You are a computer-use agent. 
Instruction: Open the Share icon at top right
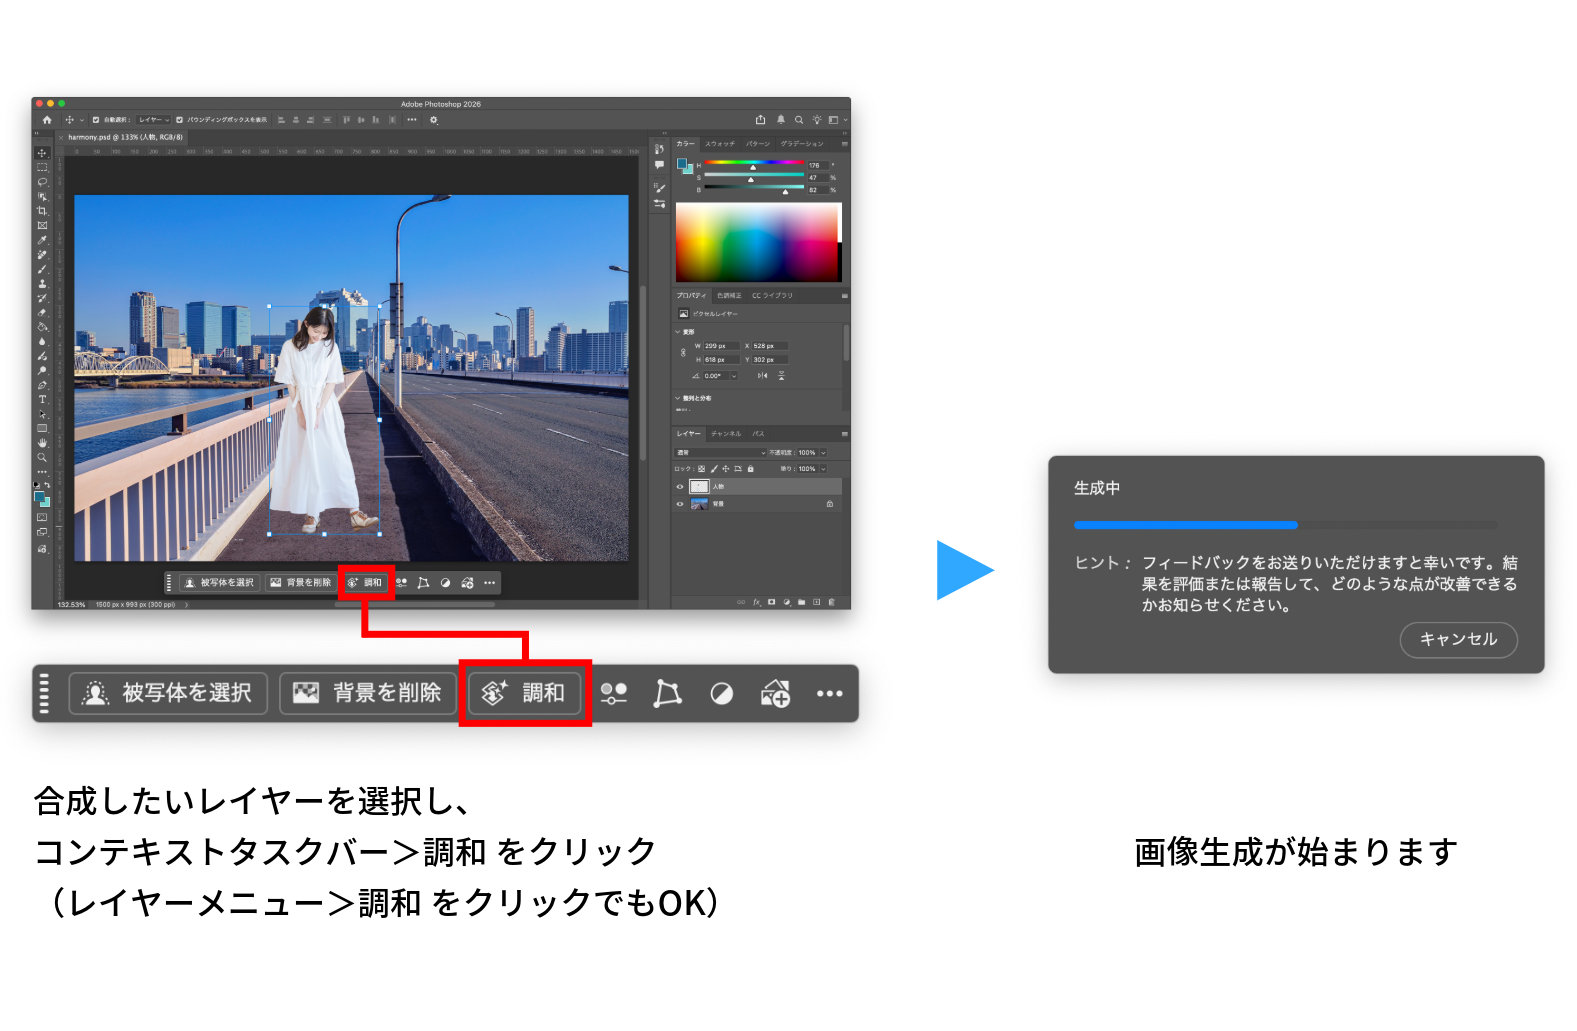click(x=760, y=120)
